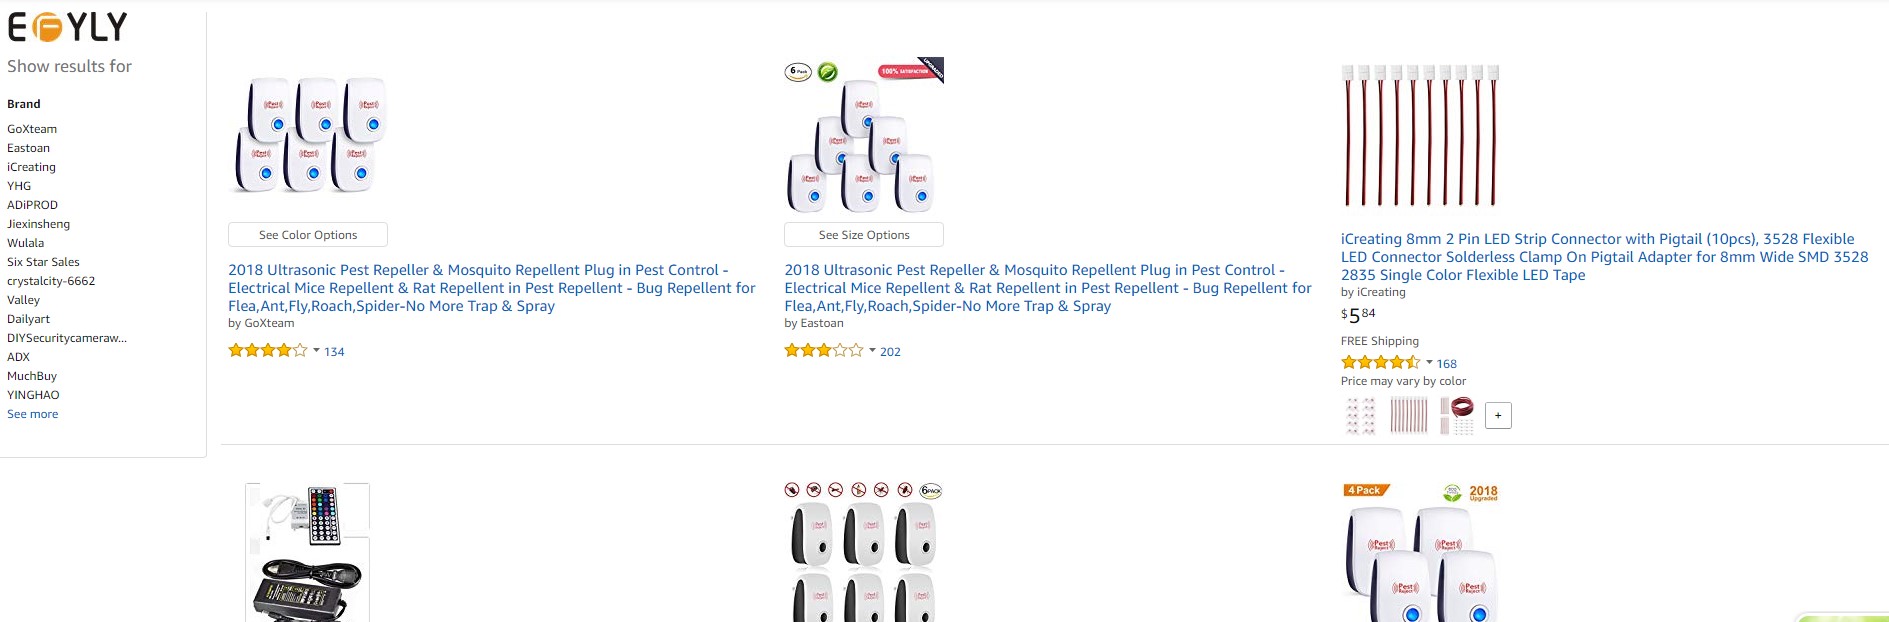Open the EOYLY logo home link
Image resolution: width=1889 pixels, height=622 pixels.
pos(68,27)
